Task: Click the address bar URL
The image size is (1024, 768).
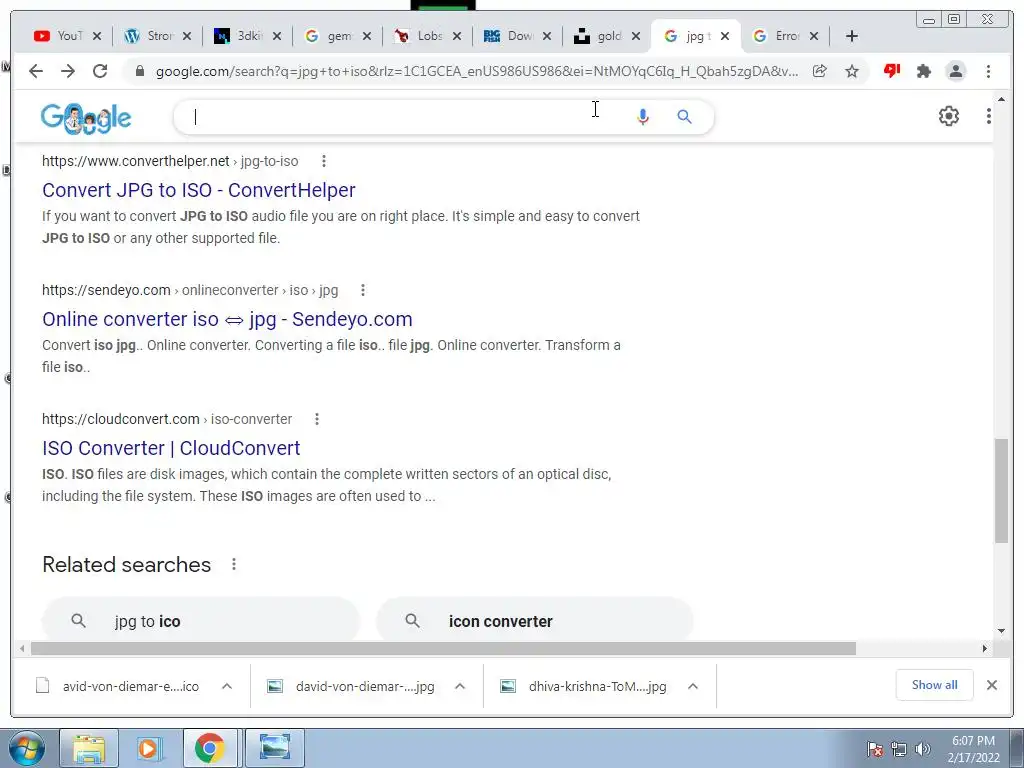Action: coord(477,71)
